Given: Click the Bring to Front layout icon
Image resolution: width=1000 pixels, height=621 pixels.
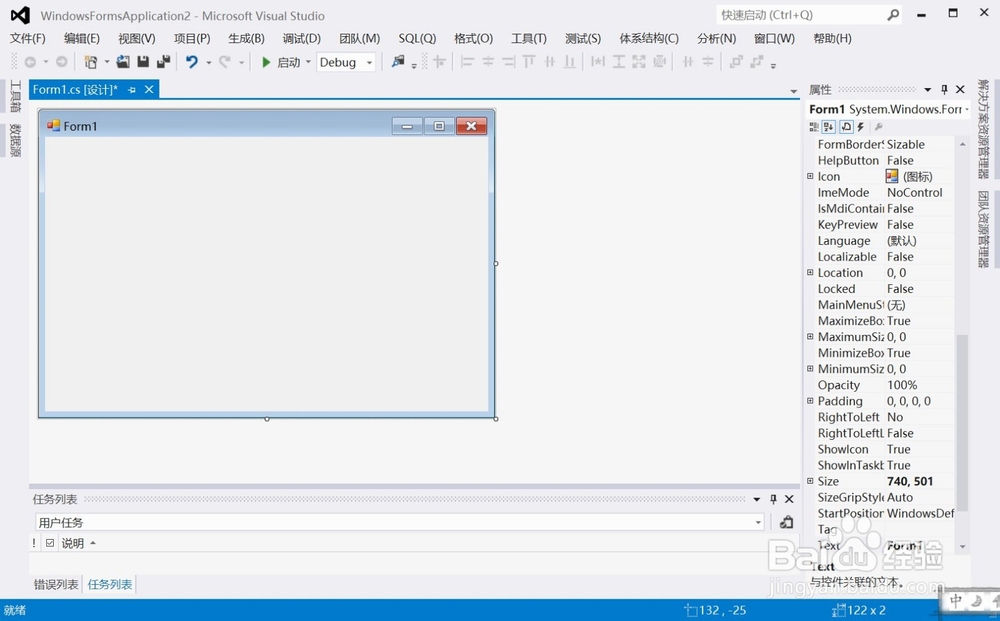Looking at the screenshot, I should tap(736, 62).
